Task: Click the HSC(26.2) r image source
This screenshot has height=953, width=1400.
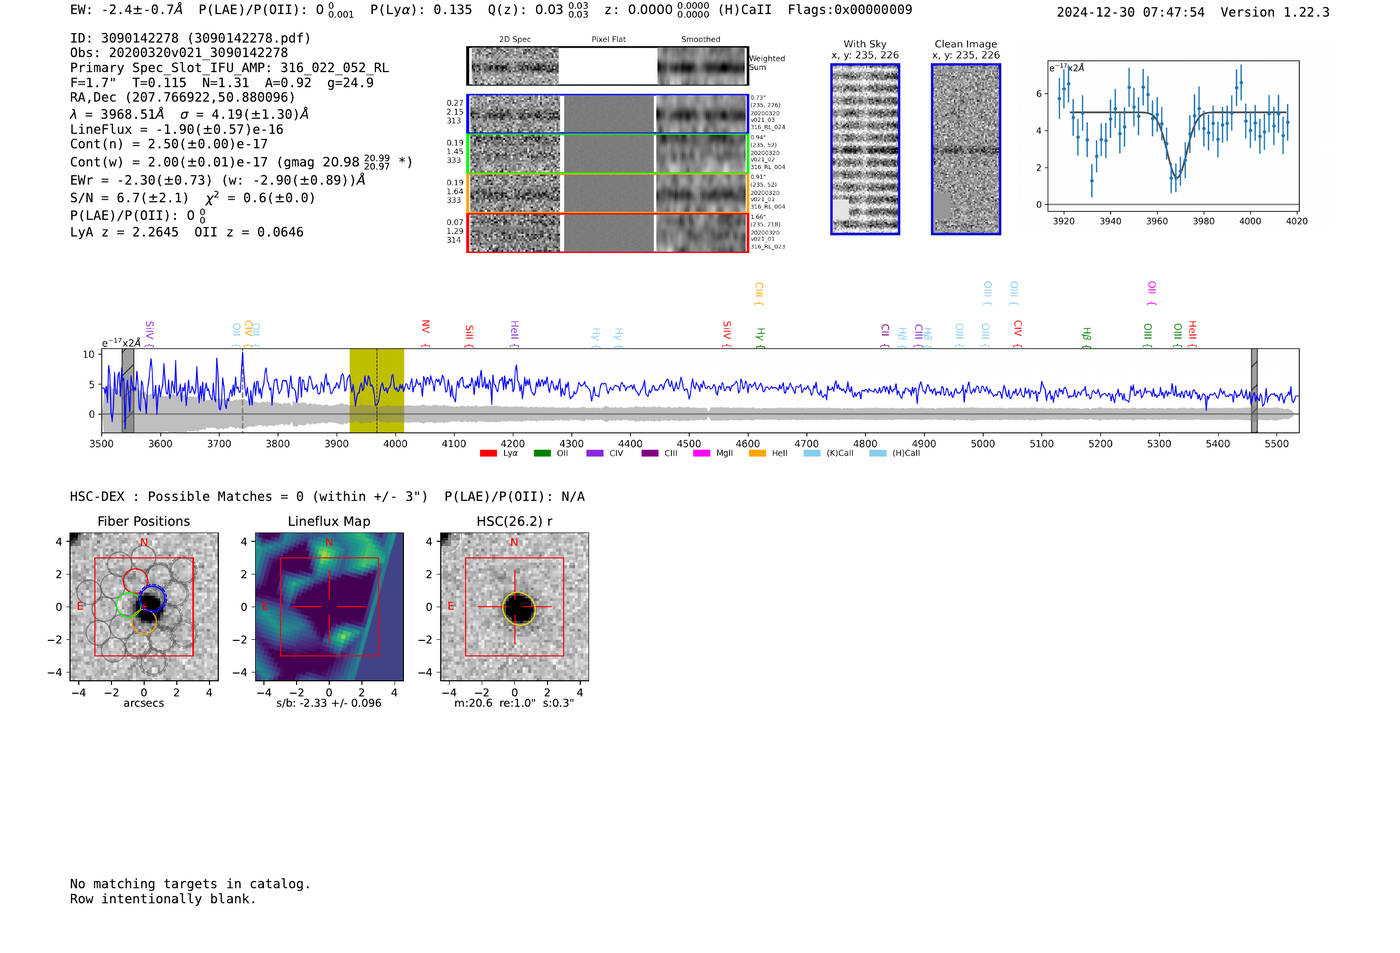Action: (x=514, y=607)
